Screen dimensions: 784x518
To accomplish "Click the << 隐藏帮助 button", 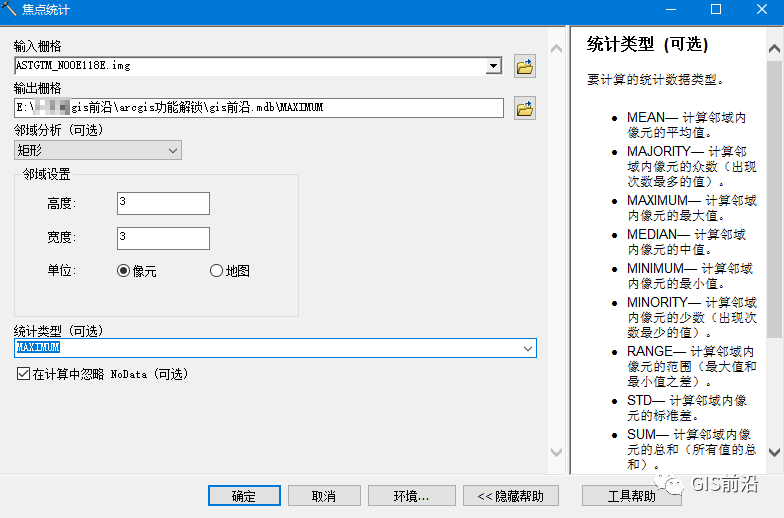I will click(x=510, y=496).
